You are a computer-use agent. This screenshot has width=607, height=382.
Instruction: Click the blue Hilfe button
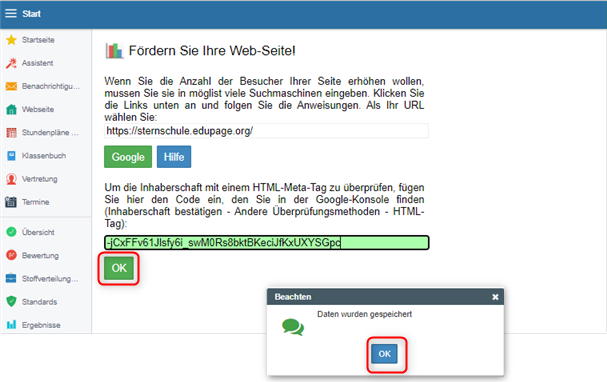(174, 157)
